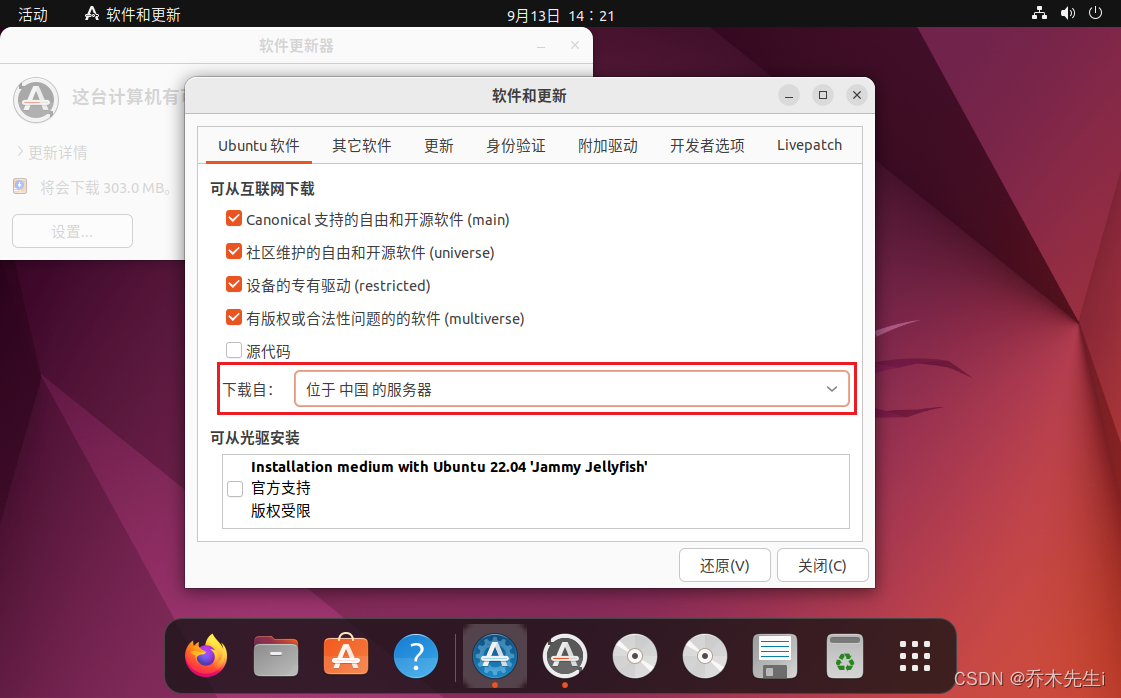Open the 附加驱动 tab
Screen dimensions: 1121x698
(608, 145)
